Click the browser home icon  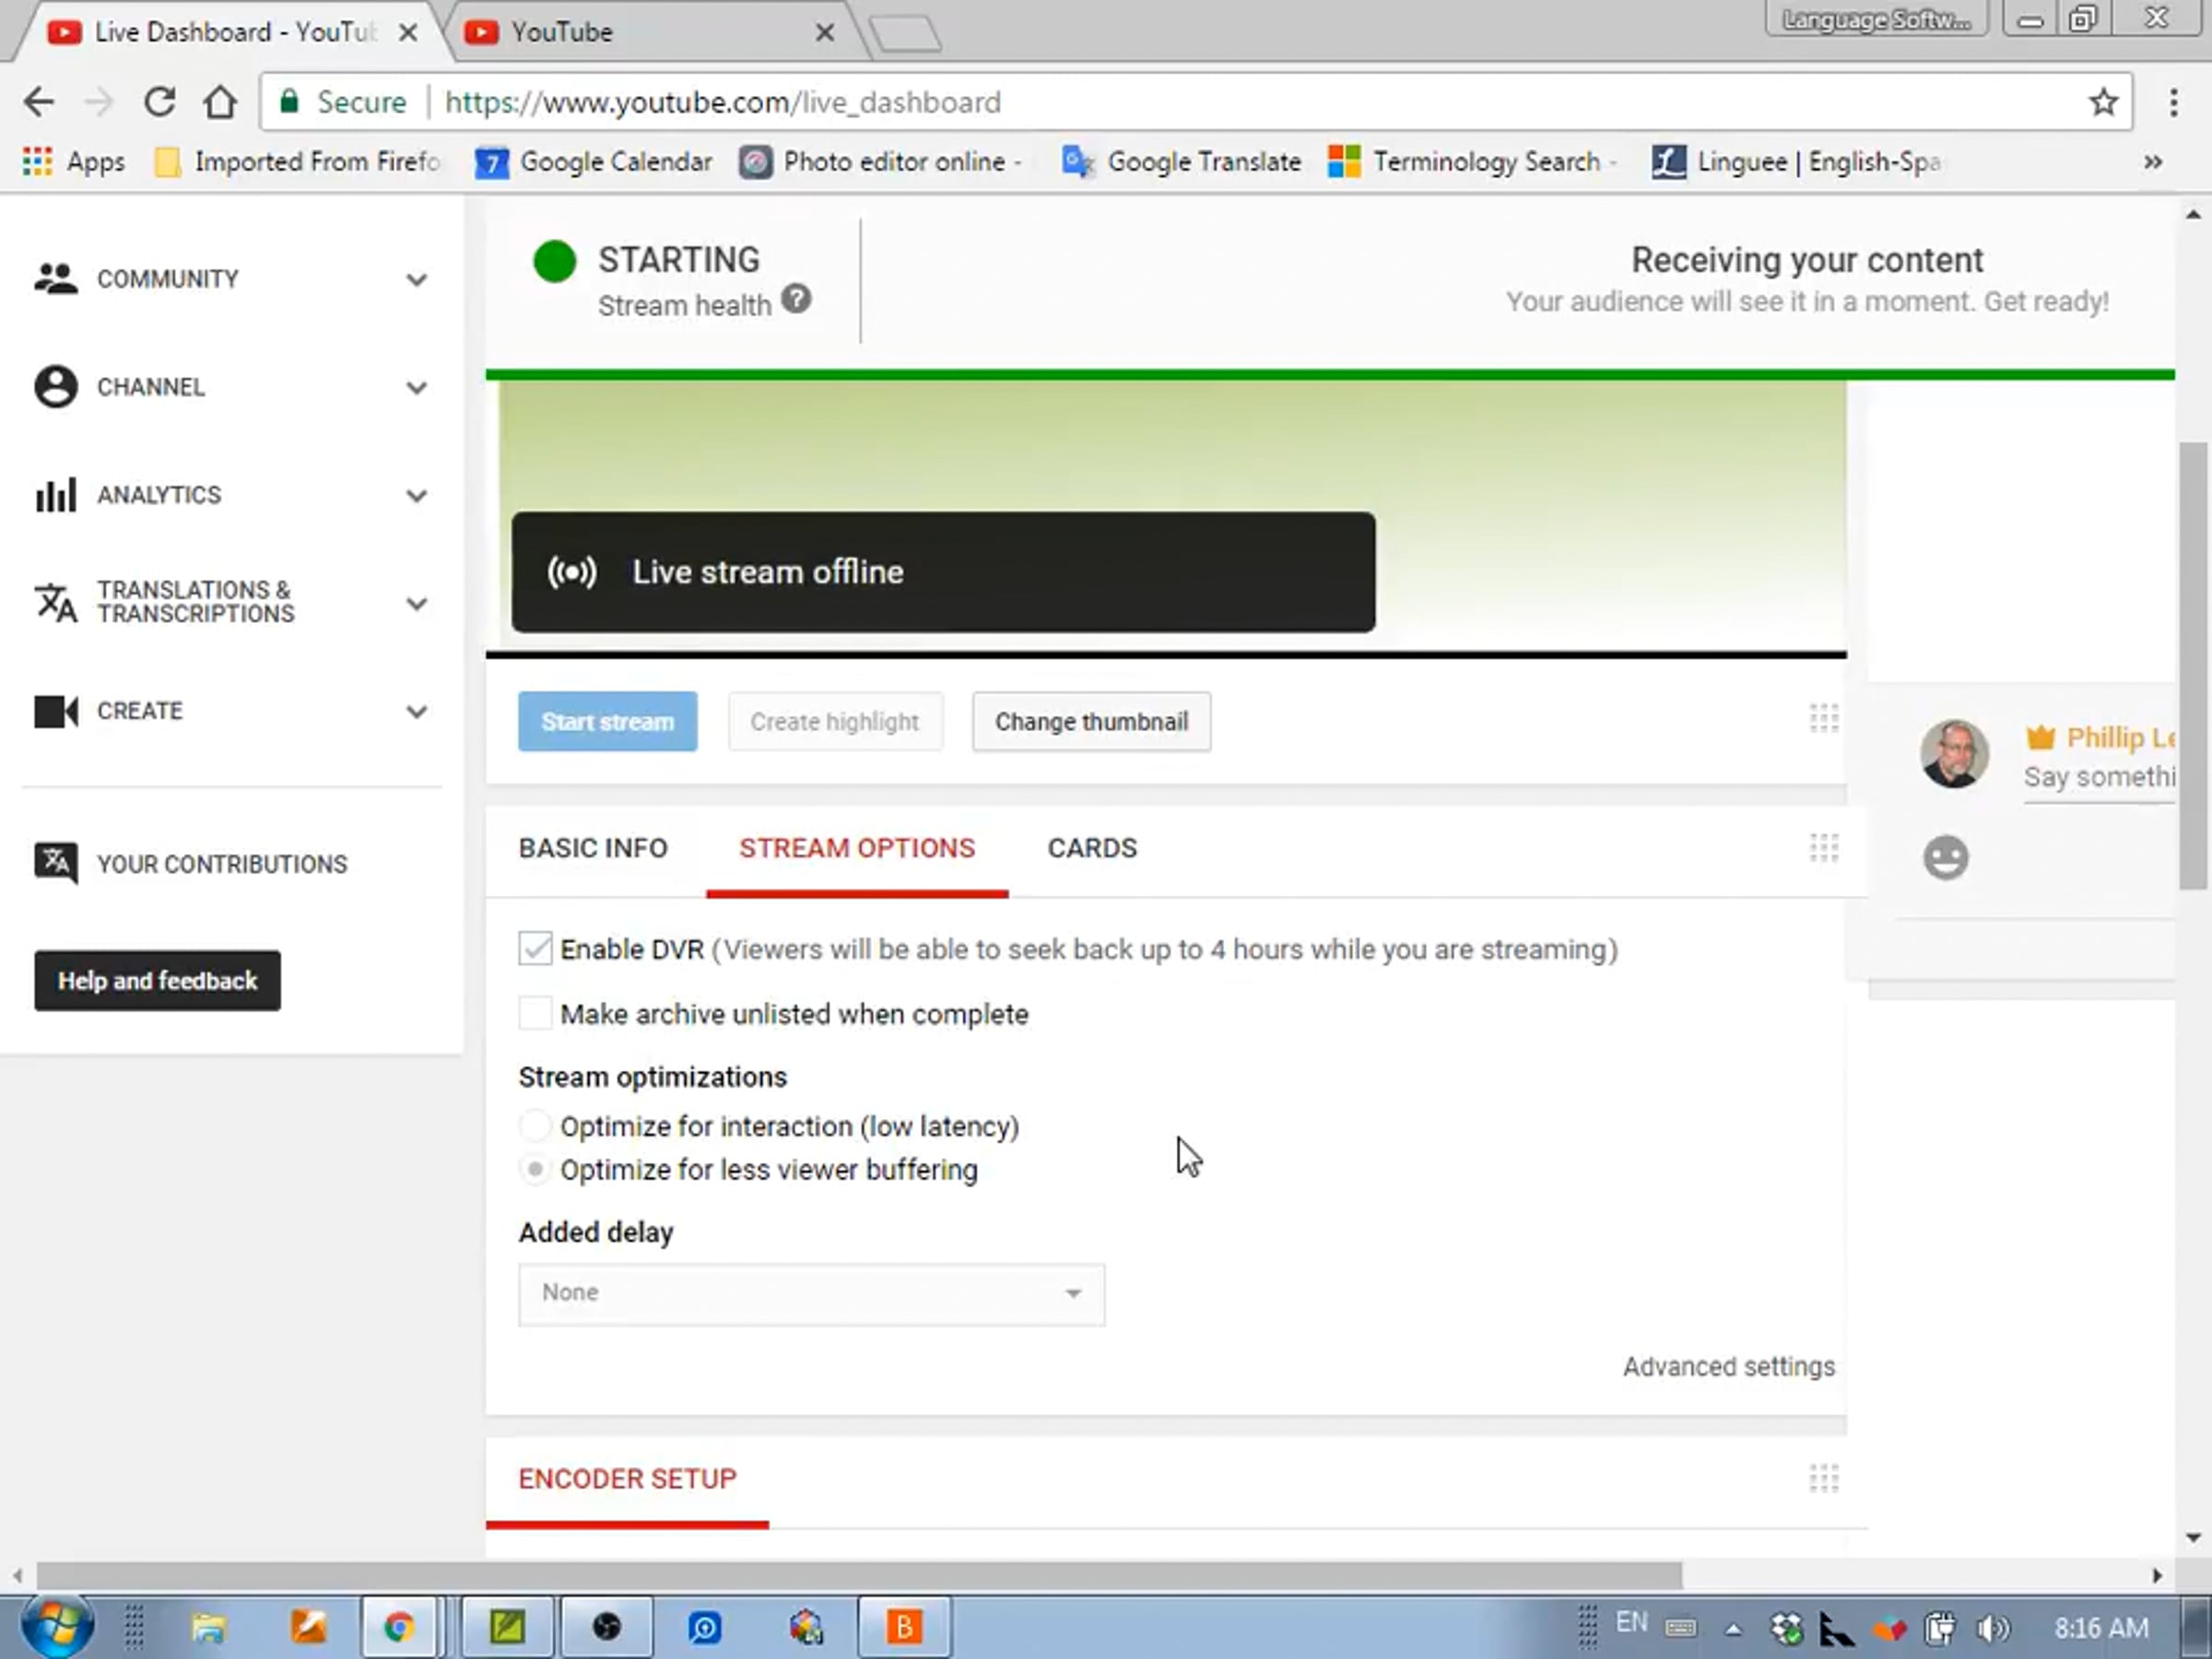coord(220,102)
